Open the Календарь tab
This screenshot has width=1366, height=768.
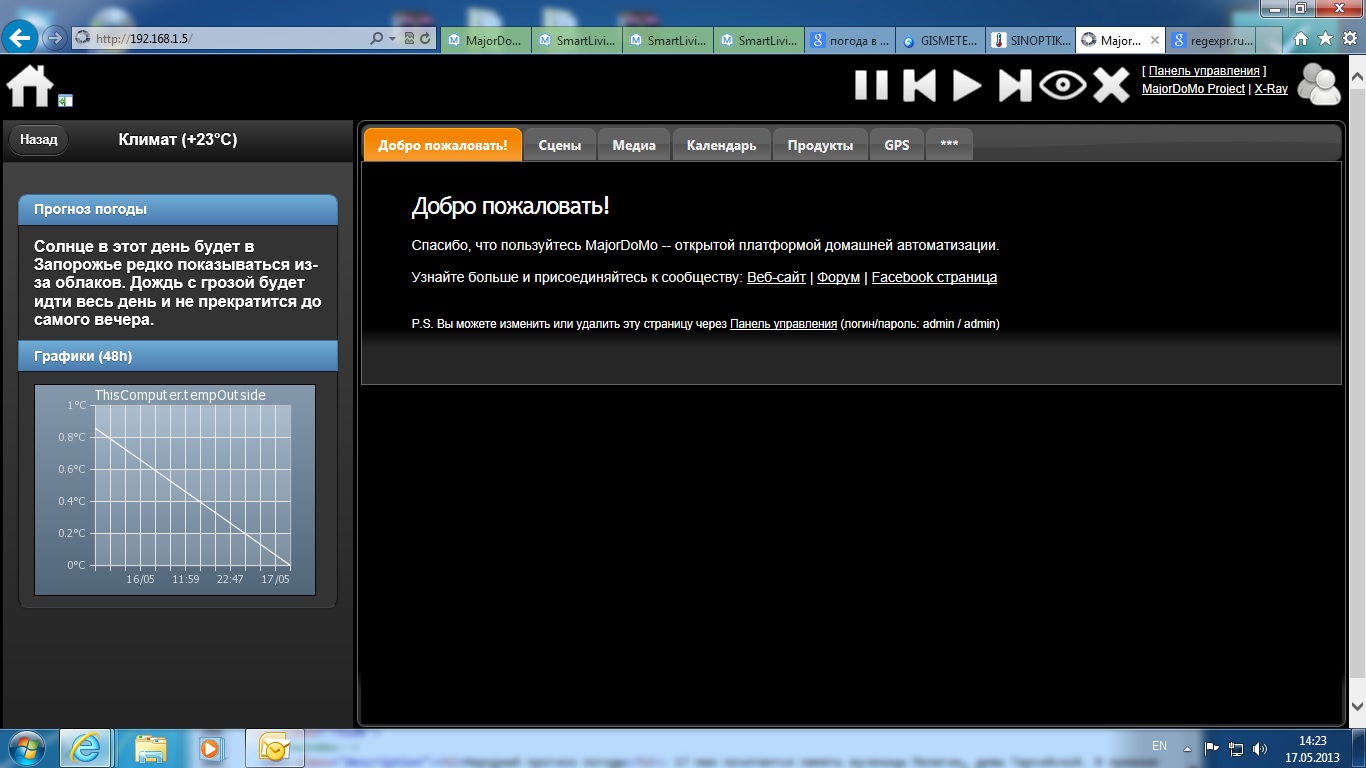721,145
